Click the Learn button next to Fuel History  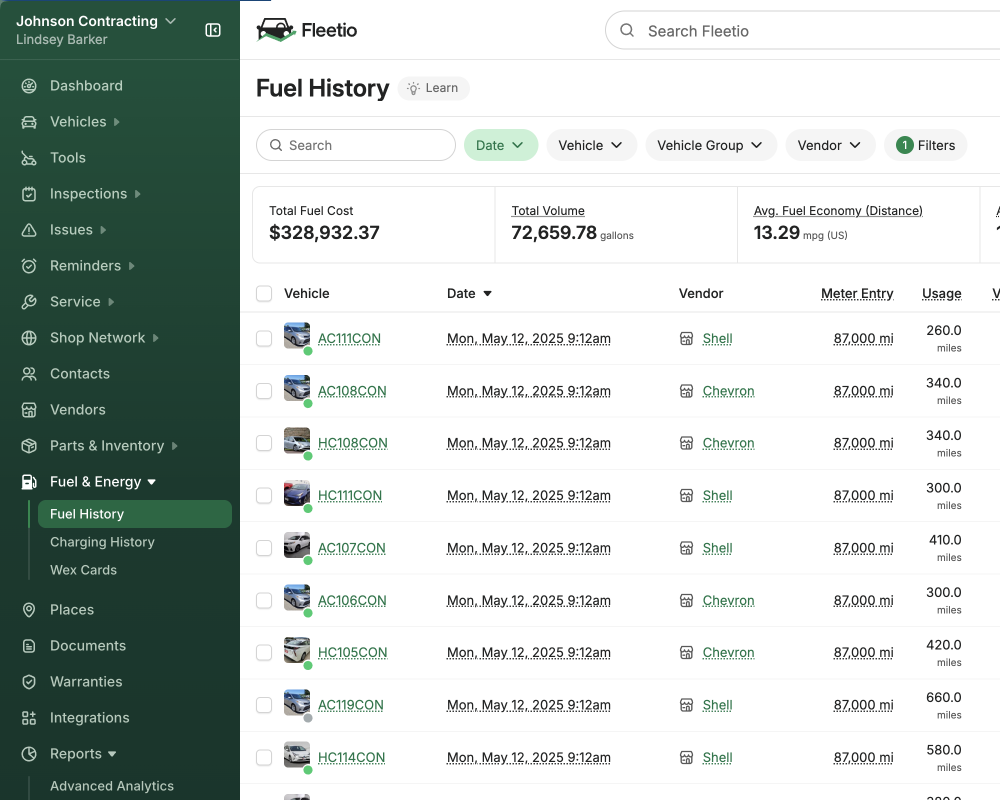tap(433, 88)
